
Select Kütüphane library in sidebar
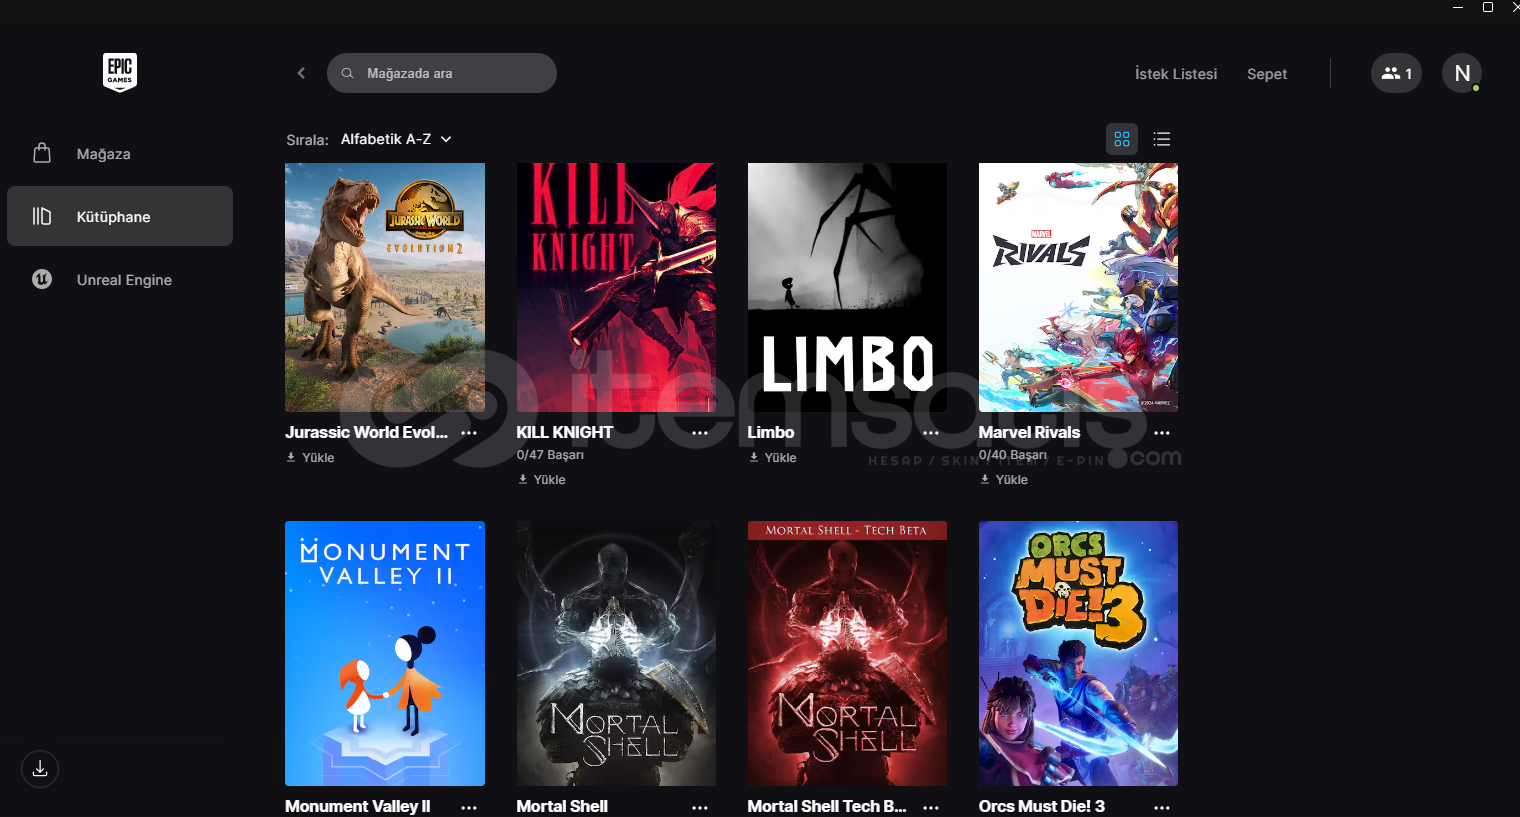pyautogui.click(x=120, y=216)
